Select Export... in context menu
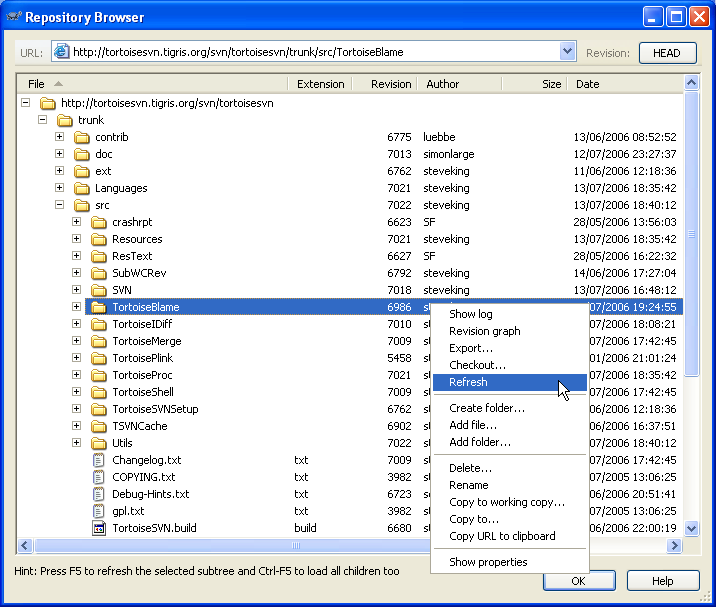The width and height of the screenshot is (716, 607). [510, 348]
